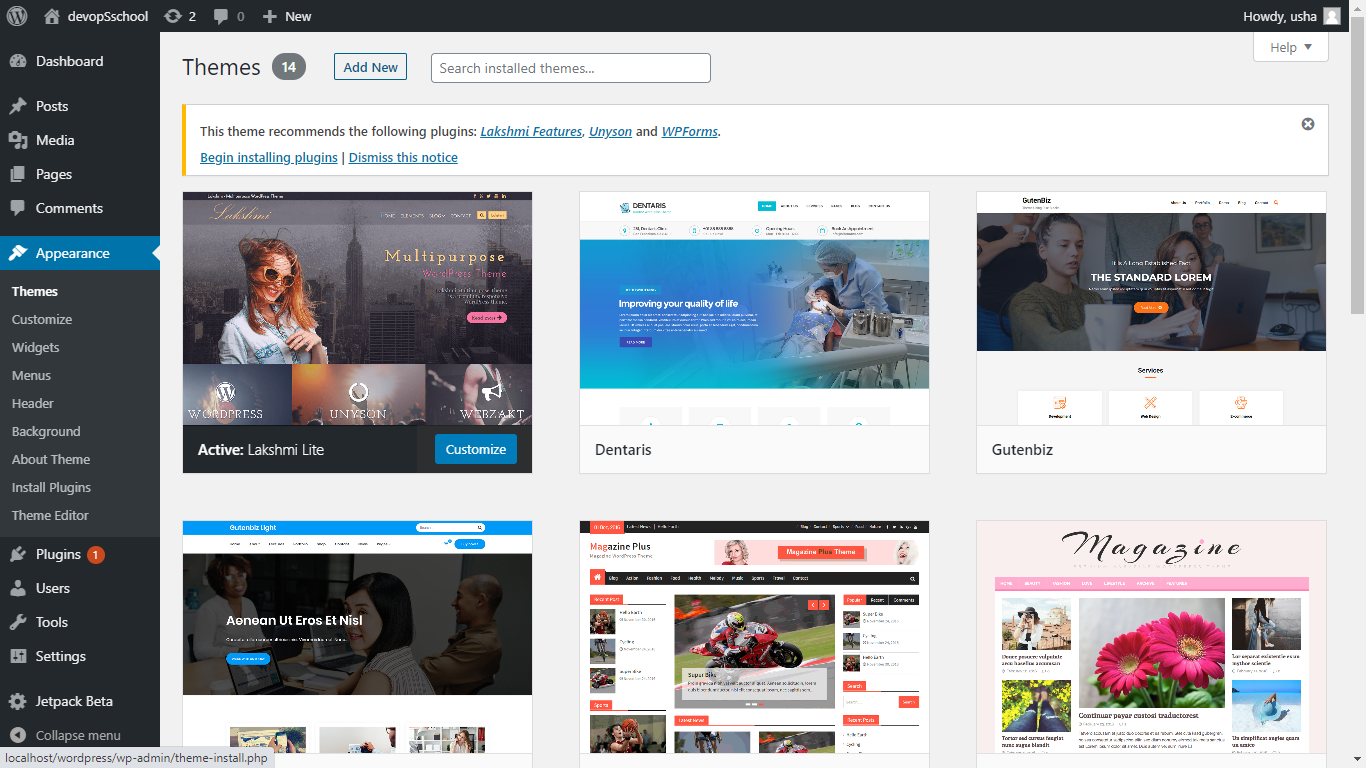The image size is (1366, 768).
Task: Click the Add New theme button
Action: pos(370,67)
